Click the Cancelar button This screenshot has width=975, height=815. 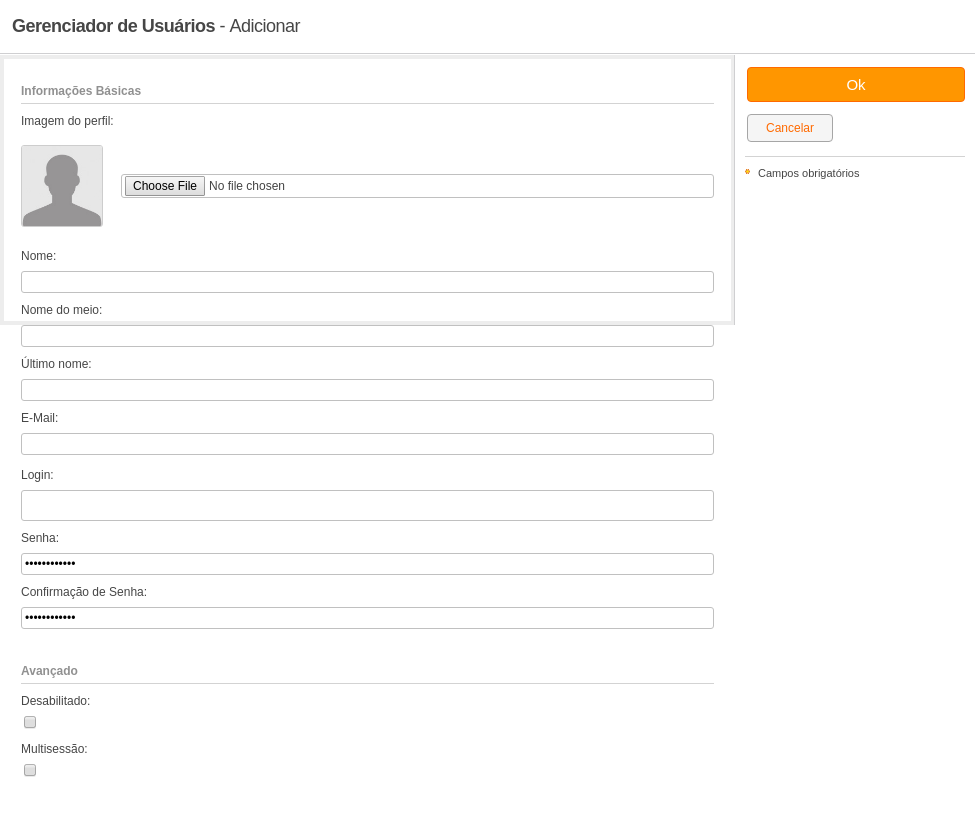click(789, 127)
